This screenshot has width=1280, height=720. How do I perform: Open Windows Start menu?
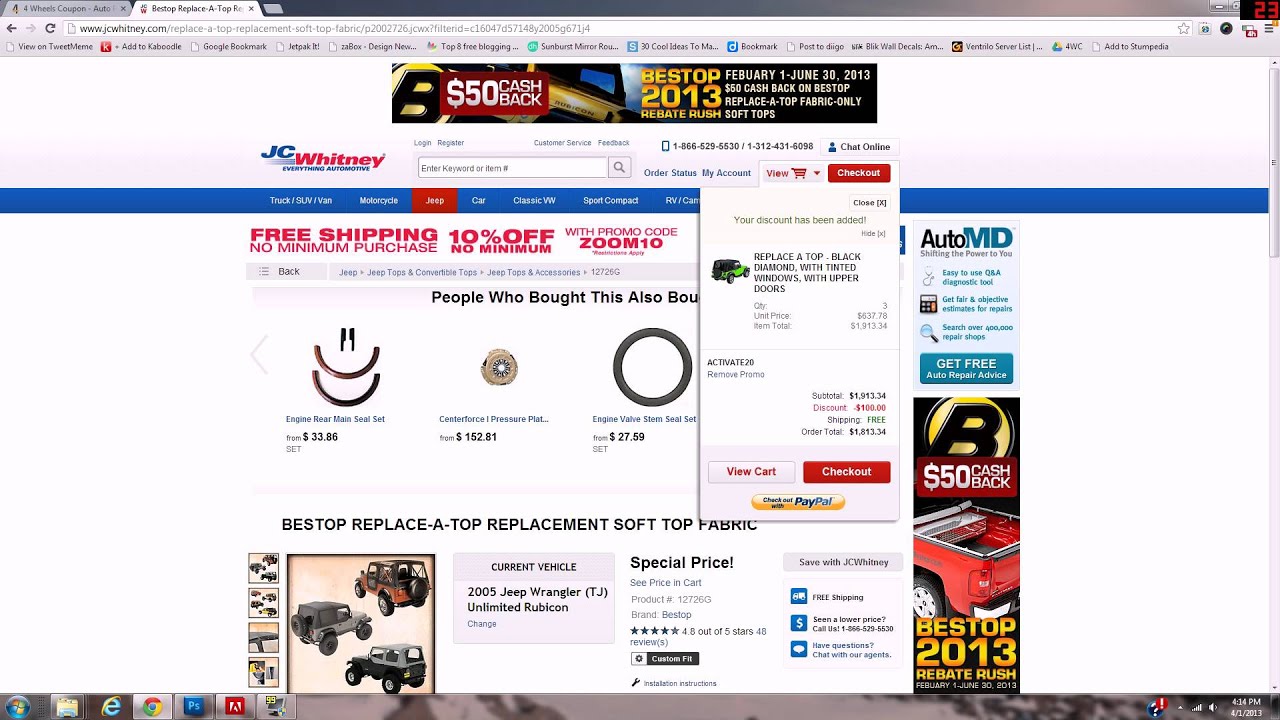[20, 706]
